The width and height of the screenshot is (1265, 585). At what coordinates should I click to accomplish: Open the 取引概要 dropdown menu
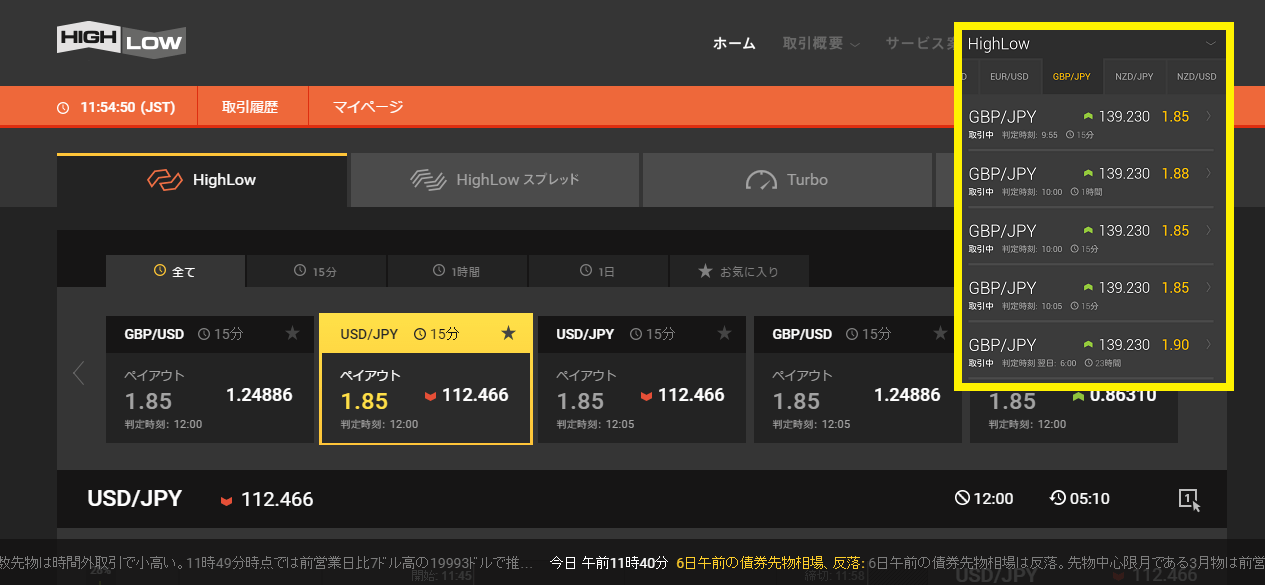821,43
